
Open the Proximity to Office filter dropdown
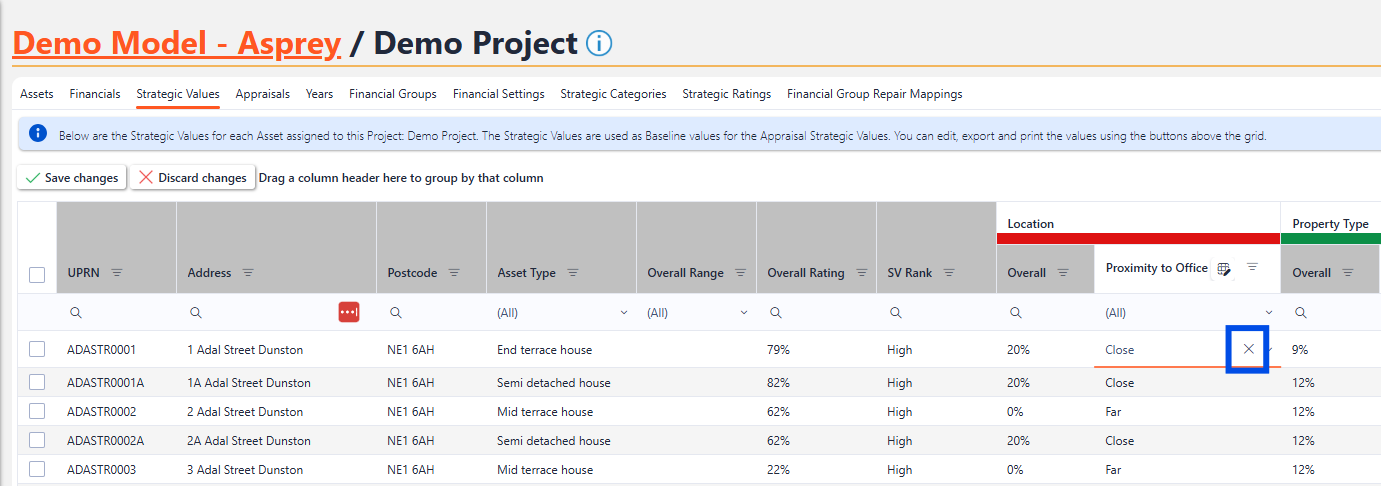point(1269,313)
